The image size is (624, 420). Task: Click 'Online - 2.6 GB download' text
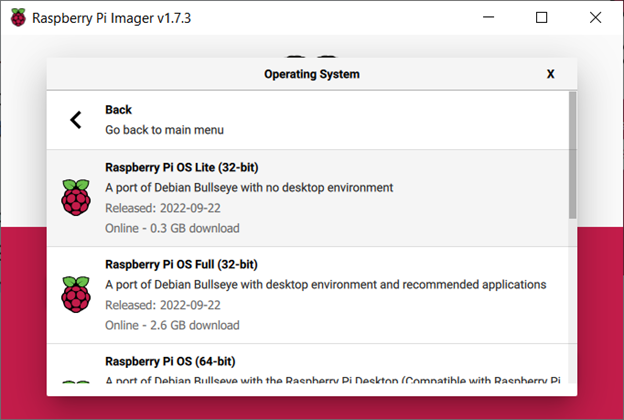click(x=172, y=325)
